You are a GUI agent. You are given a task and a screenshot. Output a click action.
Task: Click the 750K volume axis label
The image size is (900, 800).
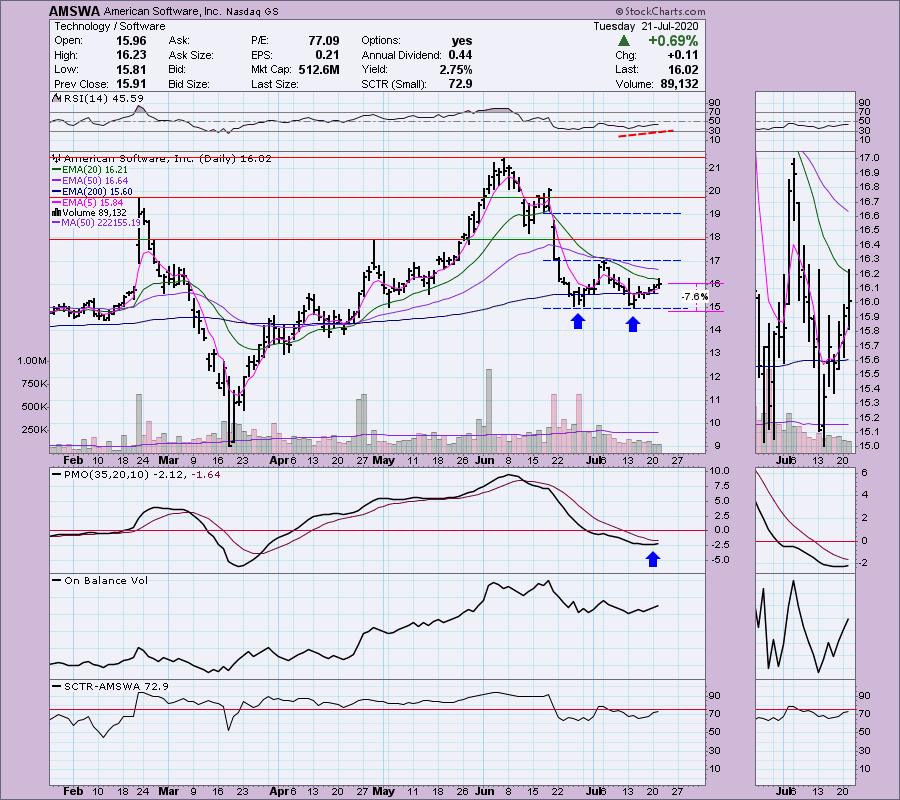coord(34,384)
